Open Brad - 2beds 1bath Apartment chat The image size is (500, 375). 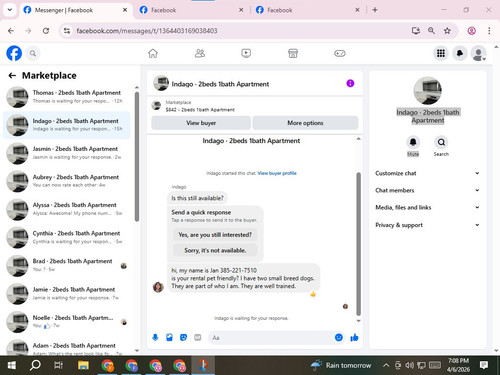[67, 265]
